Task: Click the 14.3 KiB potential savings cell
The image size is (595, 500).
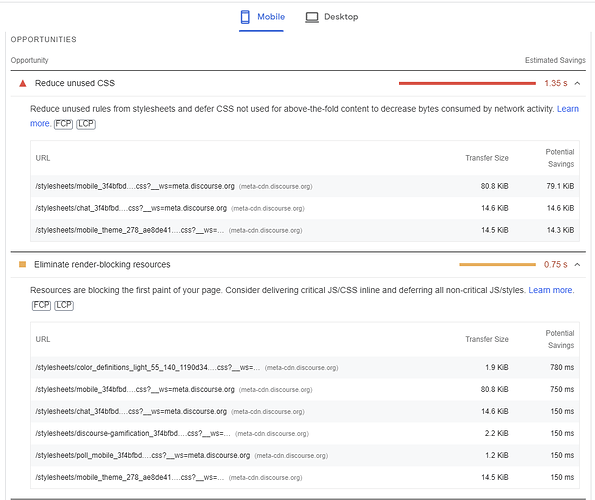Action: point(560,230)
